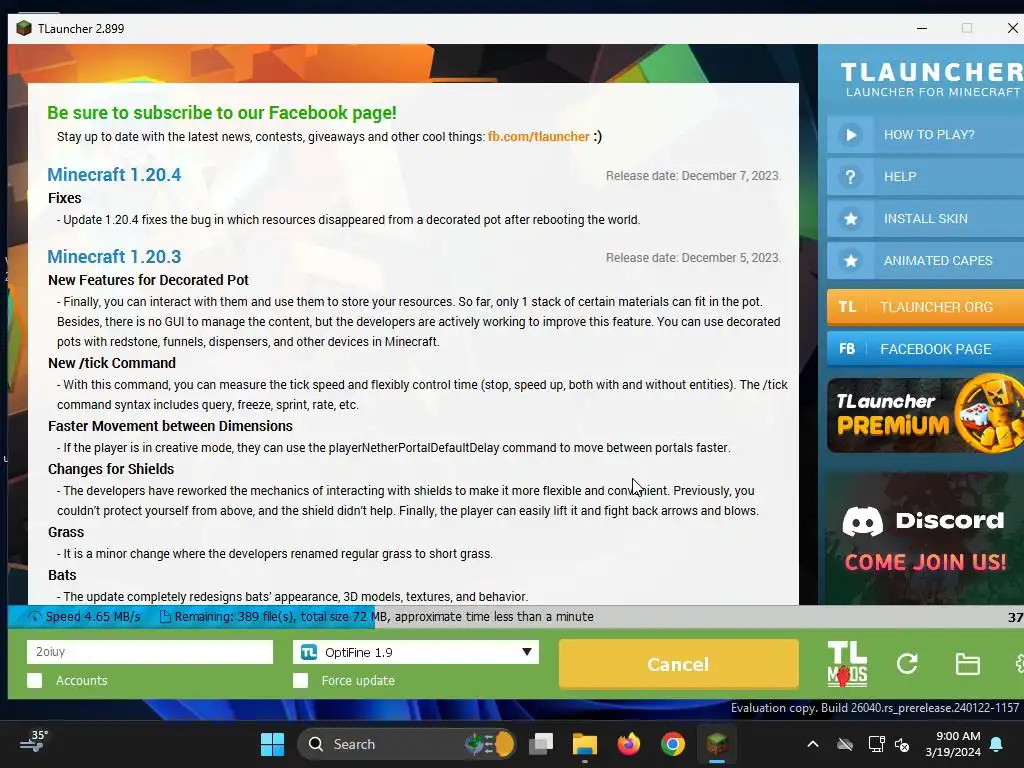Click the TLauncher logo header

[931, 78]
